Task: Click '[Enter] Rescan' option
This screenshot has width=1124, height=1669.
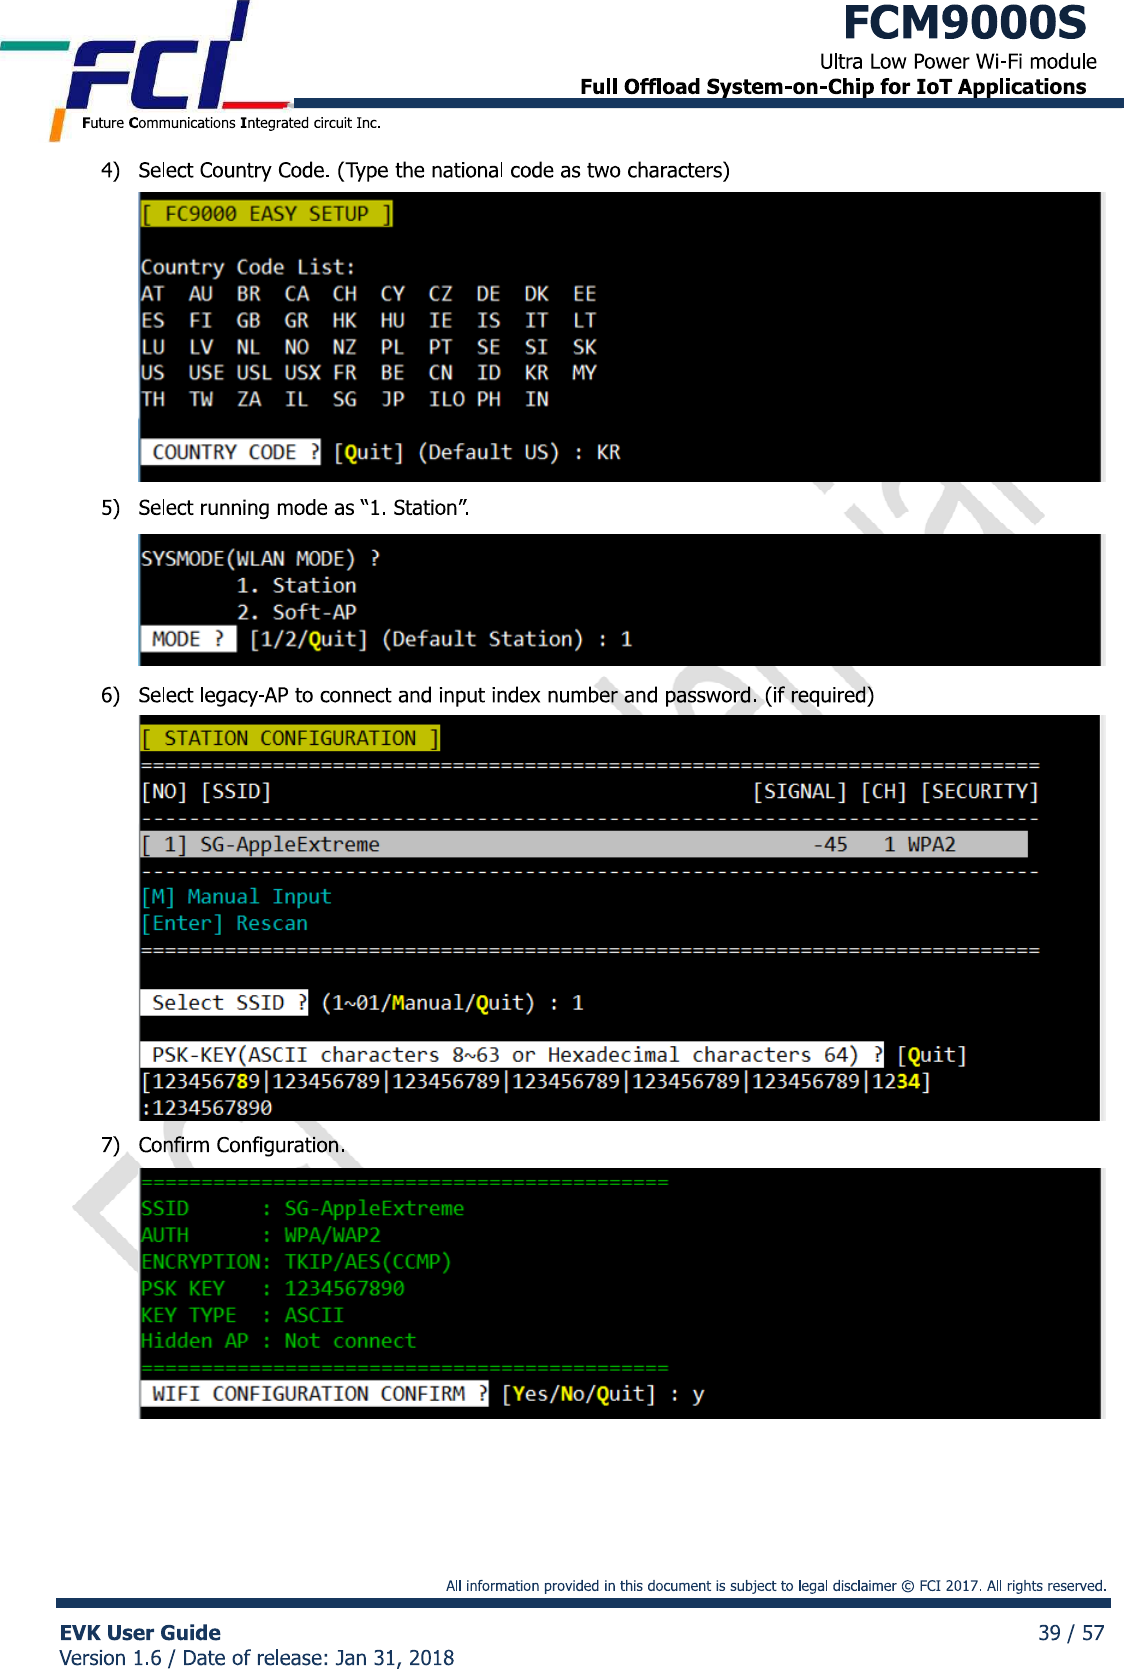Action: click(x=224, y=924)
